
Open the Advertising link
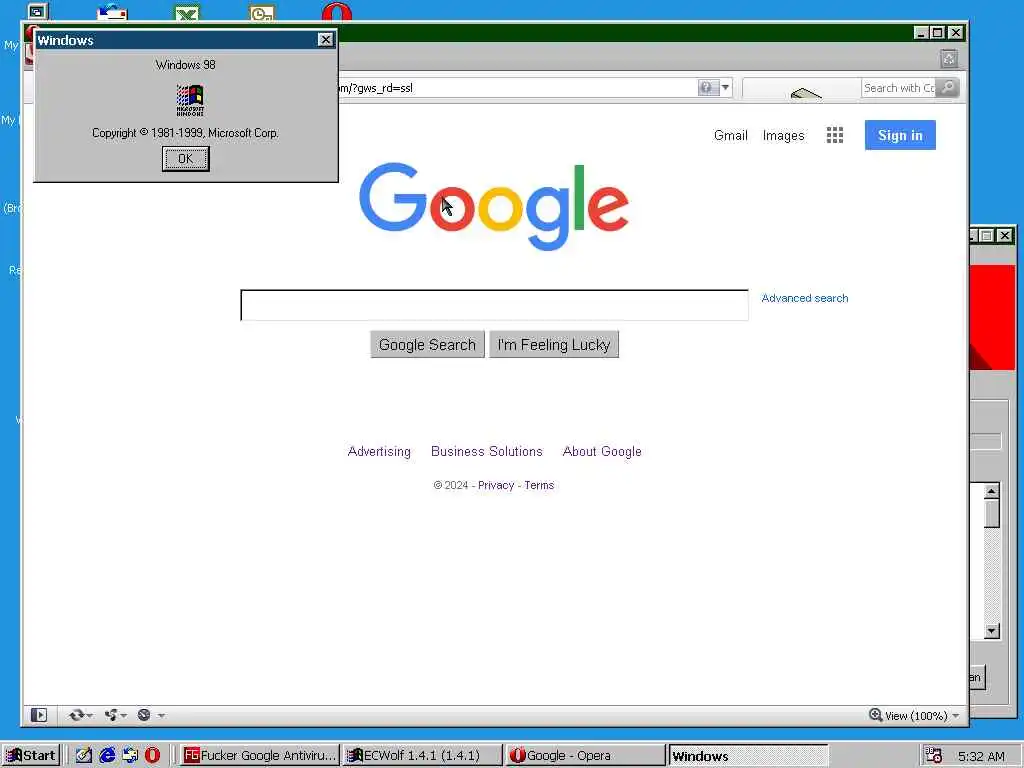[x=379, y=451]
